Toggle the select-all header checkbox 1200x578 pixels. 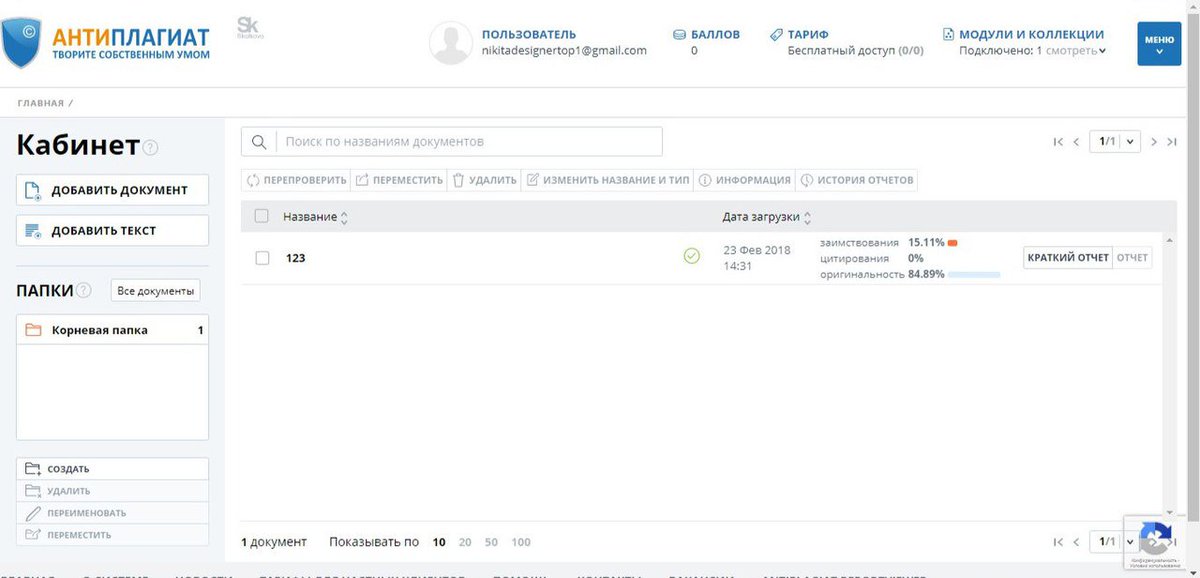pyautogui.click(x=262, y=216)
